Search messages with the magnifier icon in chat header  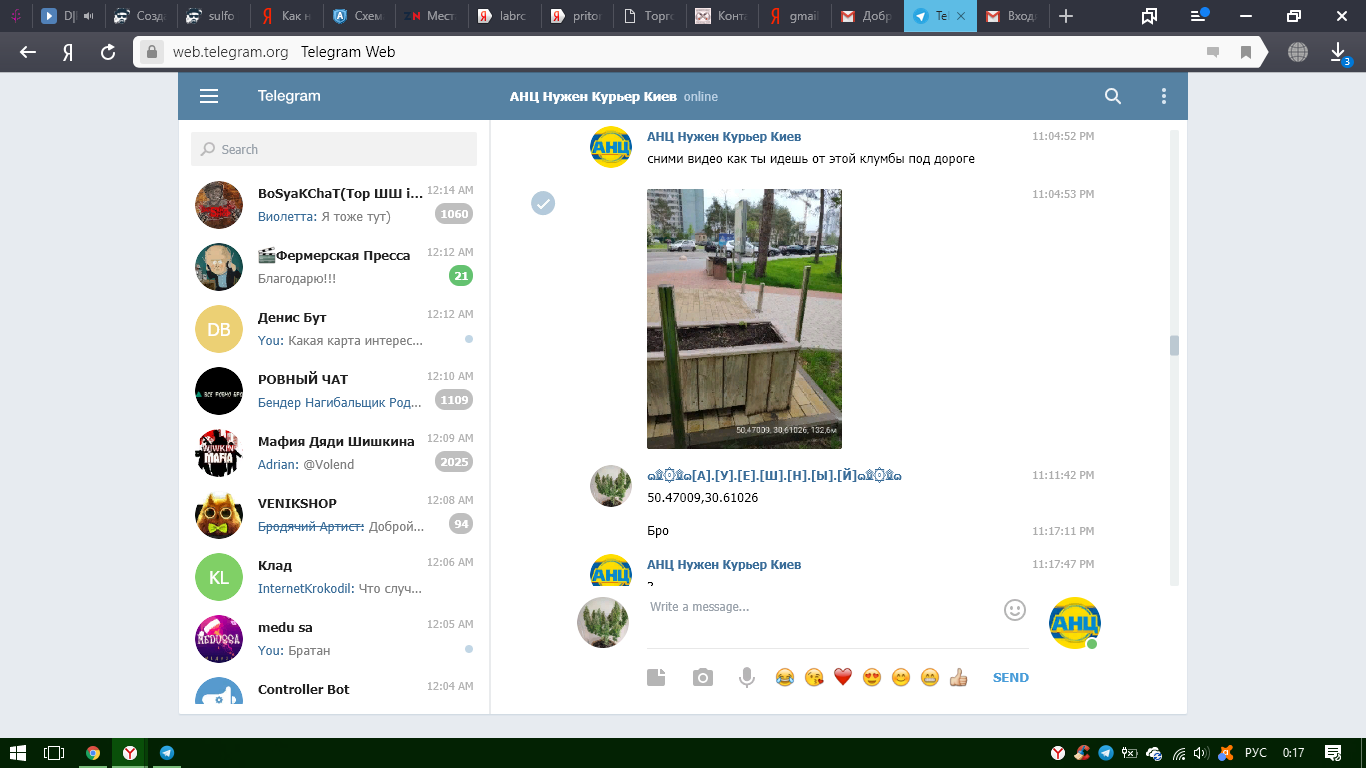[x=1113, y=96]
